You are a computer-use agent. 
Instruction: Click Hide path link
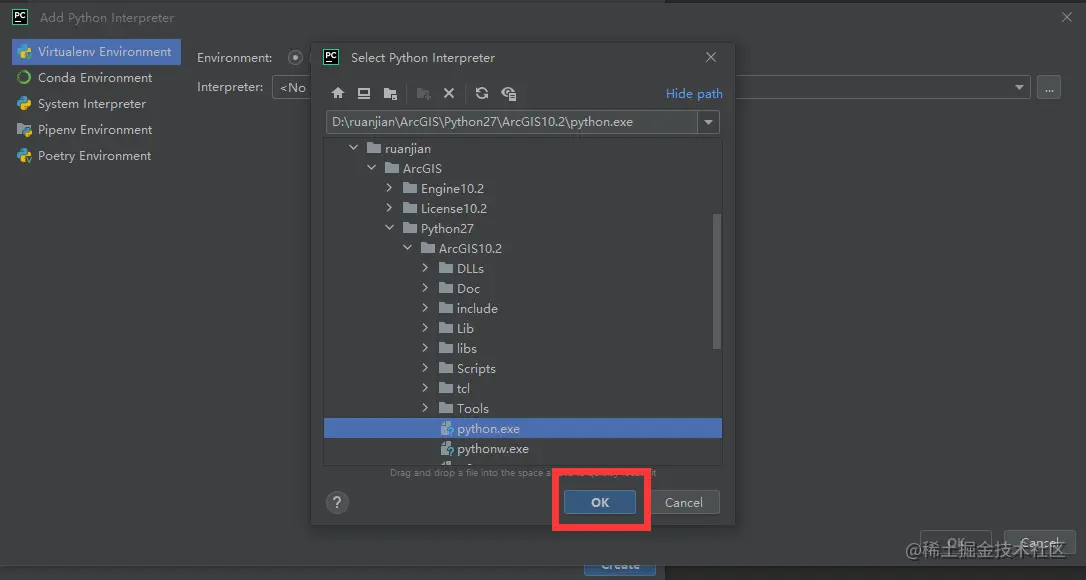pyautogui.click(x=694, y=94)
